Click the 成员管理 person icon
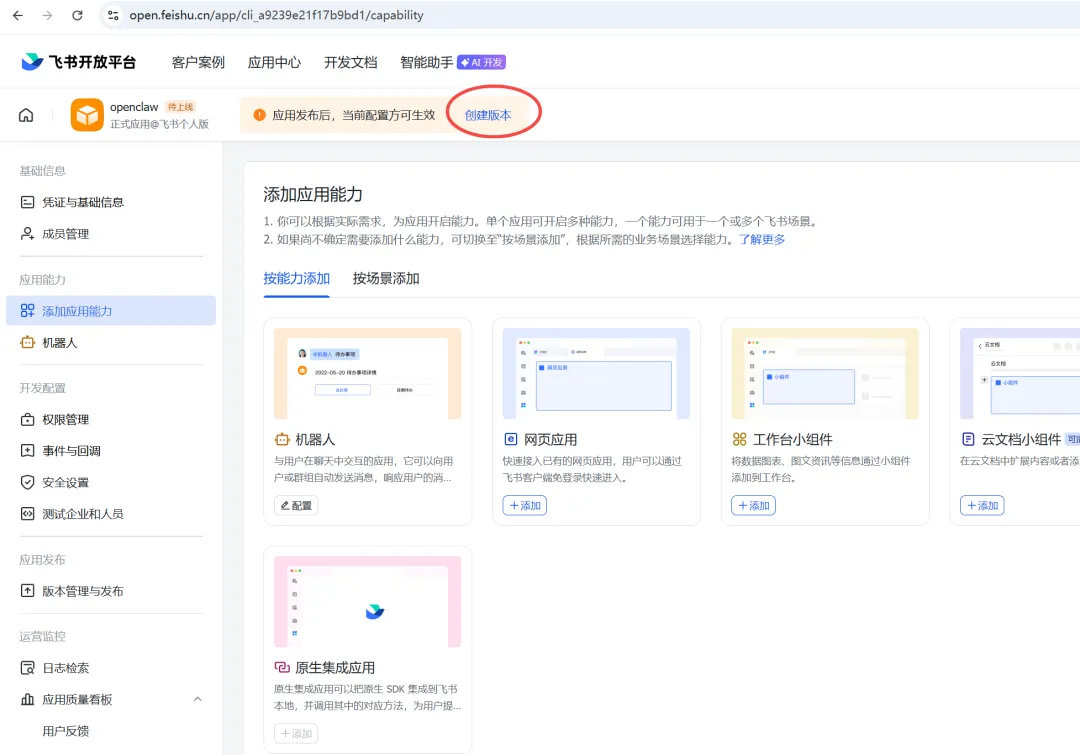1080x755 pixels. coord(28,234)
